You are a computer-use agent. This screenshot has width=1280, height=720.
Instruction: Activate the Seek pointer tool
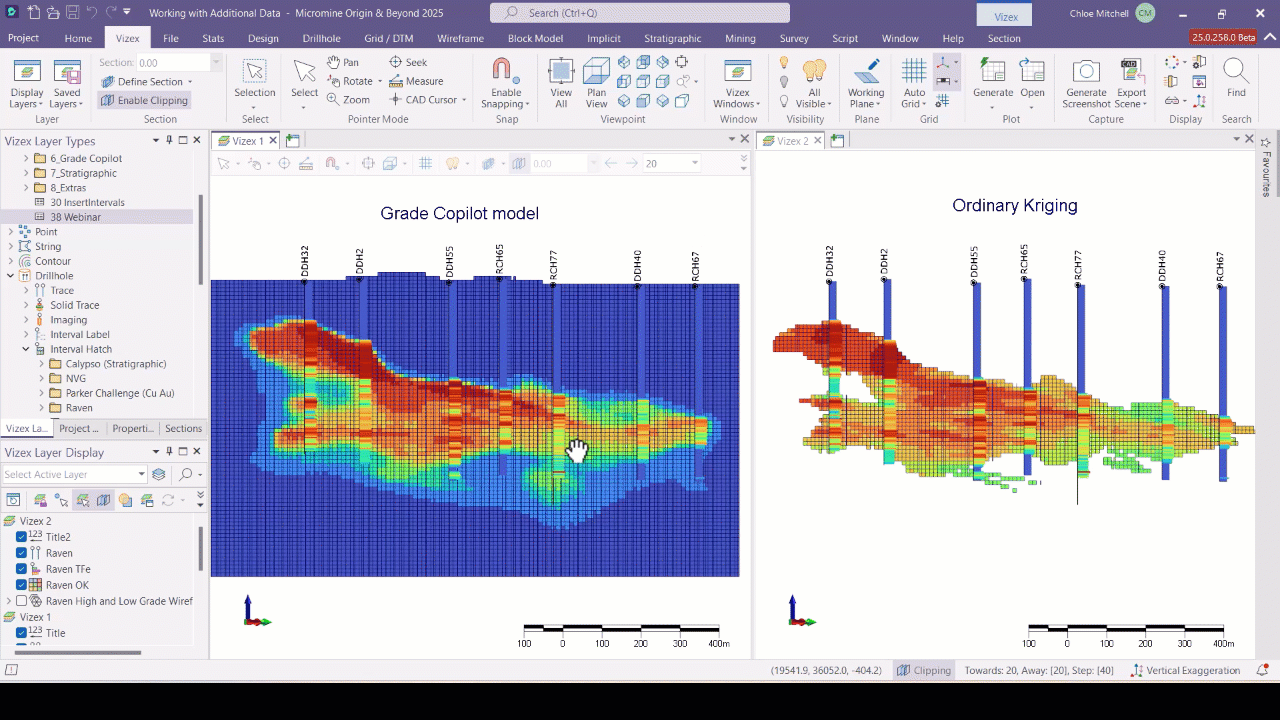(409, 62)
